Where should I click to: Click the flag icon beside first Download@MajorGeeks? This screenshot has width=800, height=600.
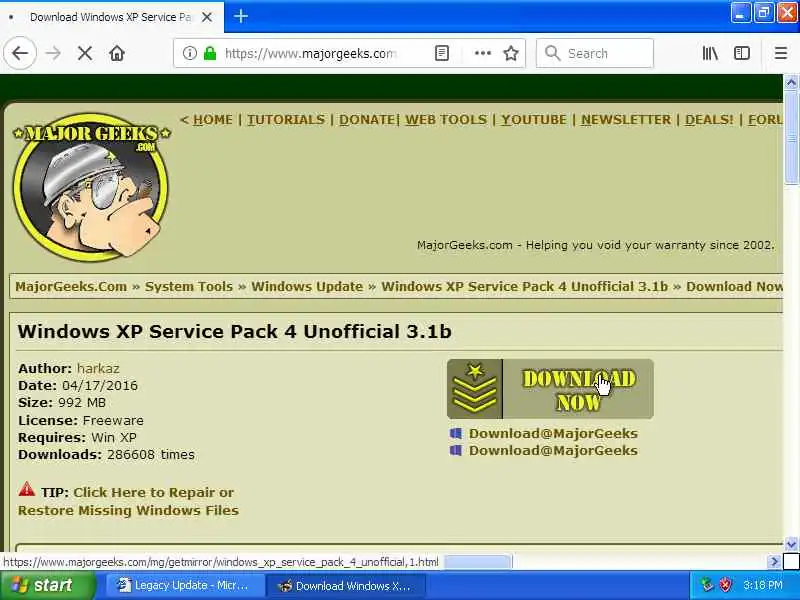[x=456, y=434]
